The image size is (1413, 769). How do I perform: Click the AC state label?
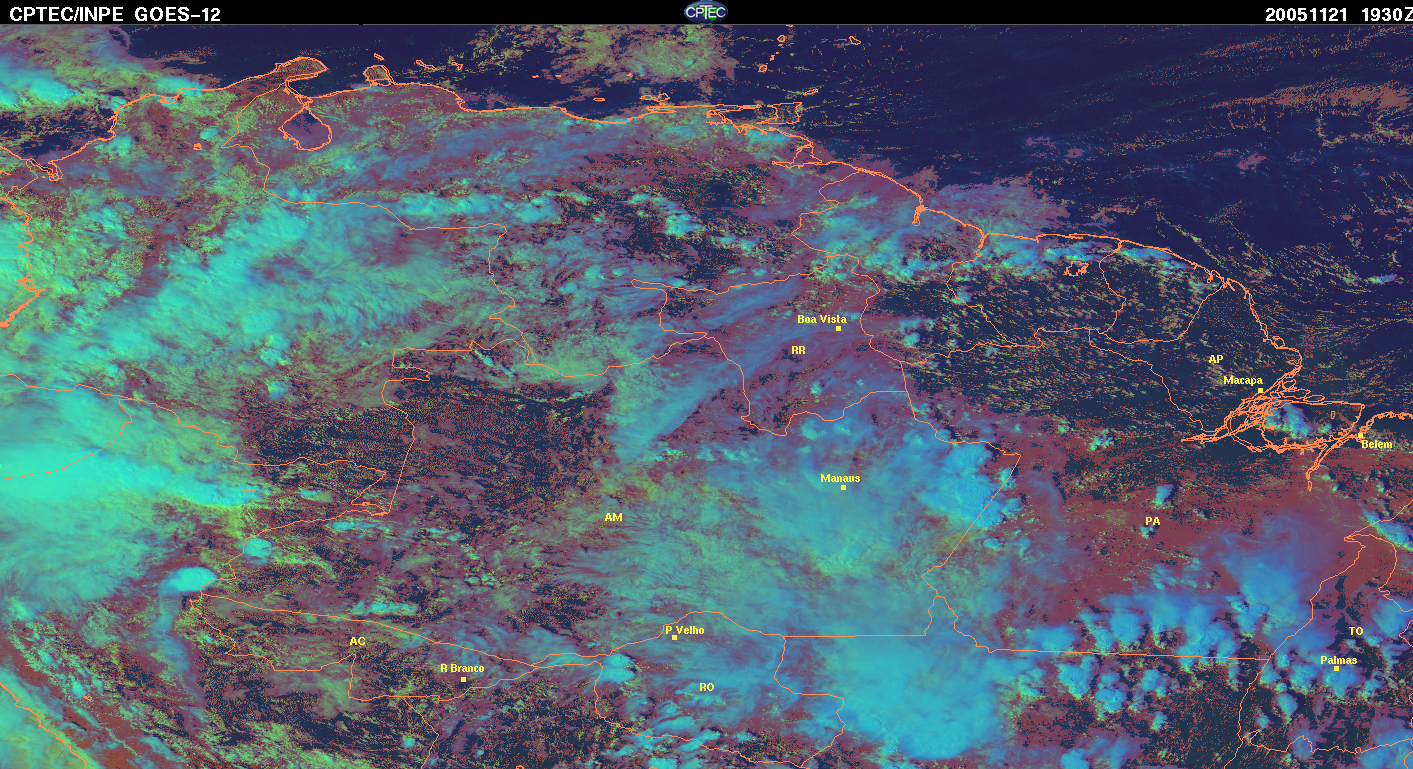[357, 641]
